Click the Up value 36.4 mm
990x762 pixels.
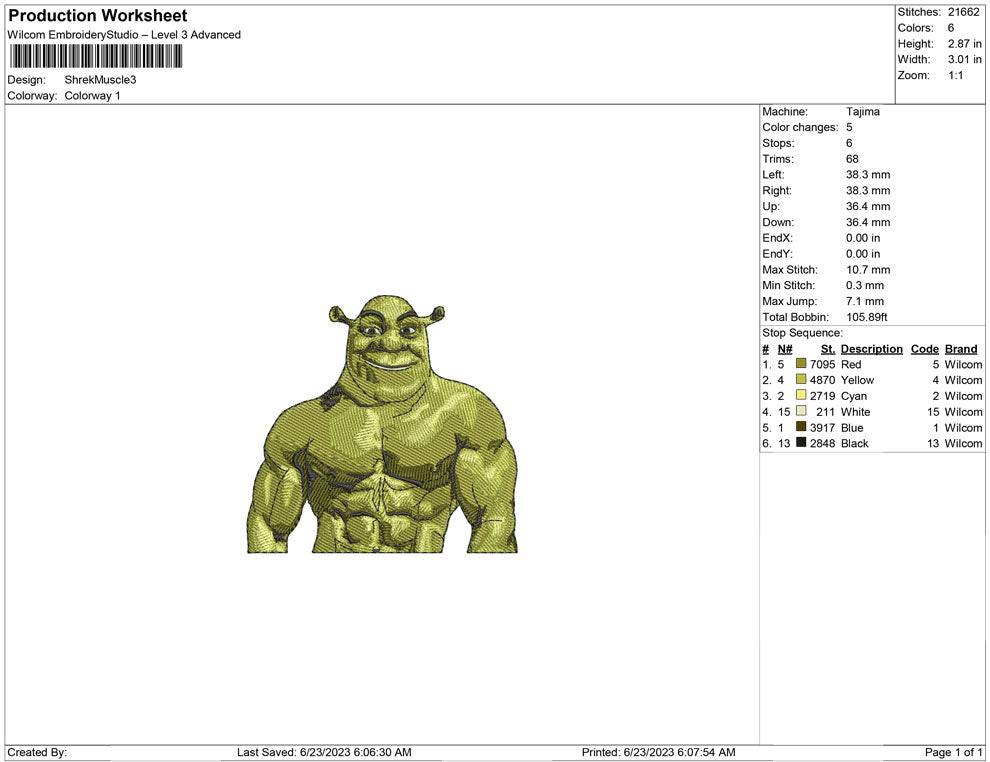(x=868, y=206)
